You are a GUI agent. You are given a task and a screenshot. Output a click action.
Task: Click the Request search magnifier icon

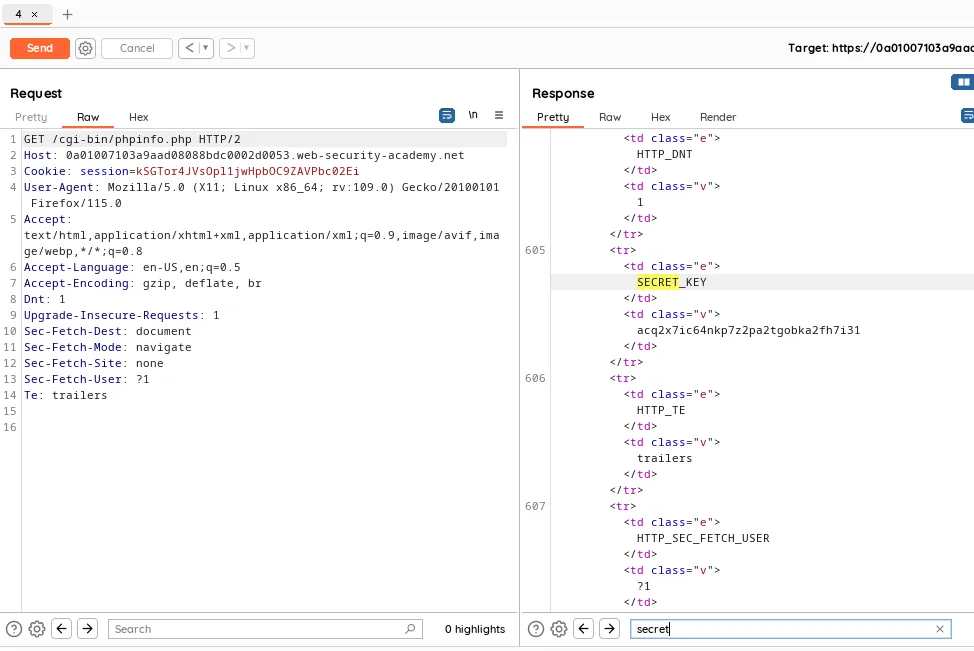click(410, 629)
